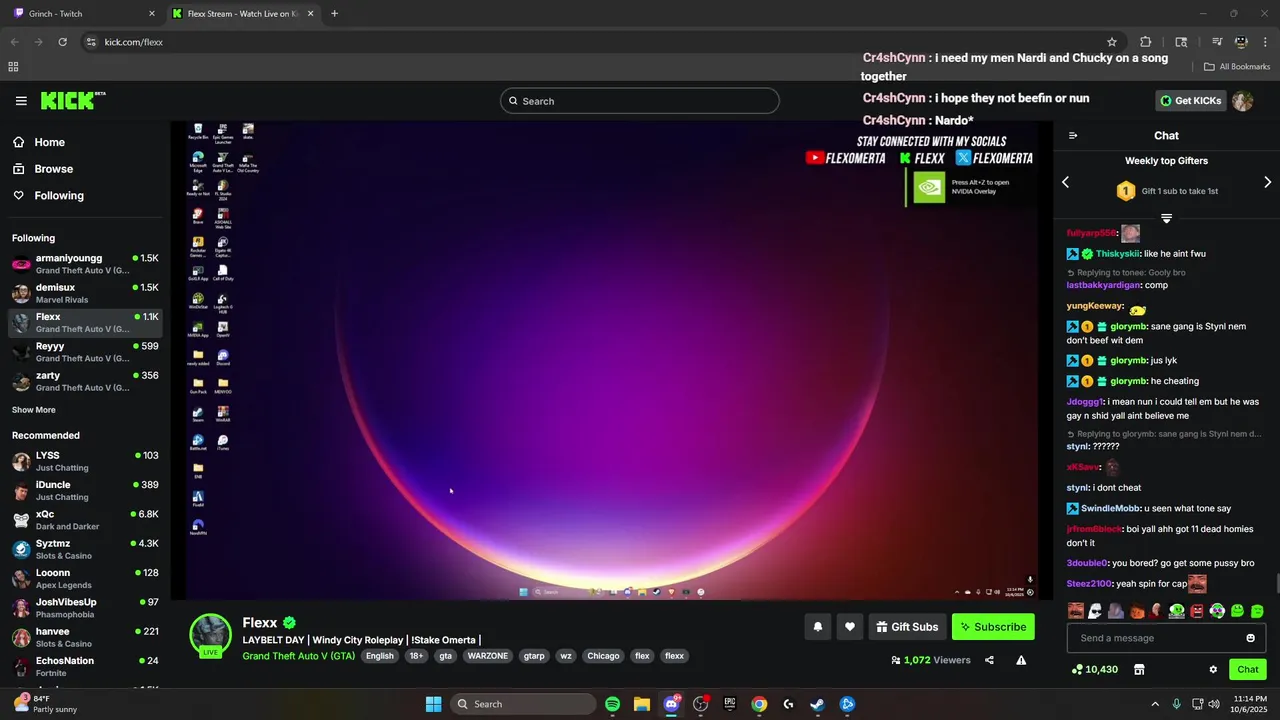This screenshot has height=720, width=1280.
Task: Click the share stream icon
Action: 989,660
